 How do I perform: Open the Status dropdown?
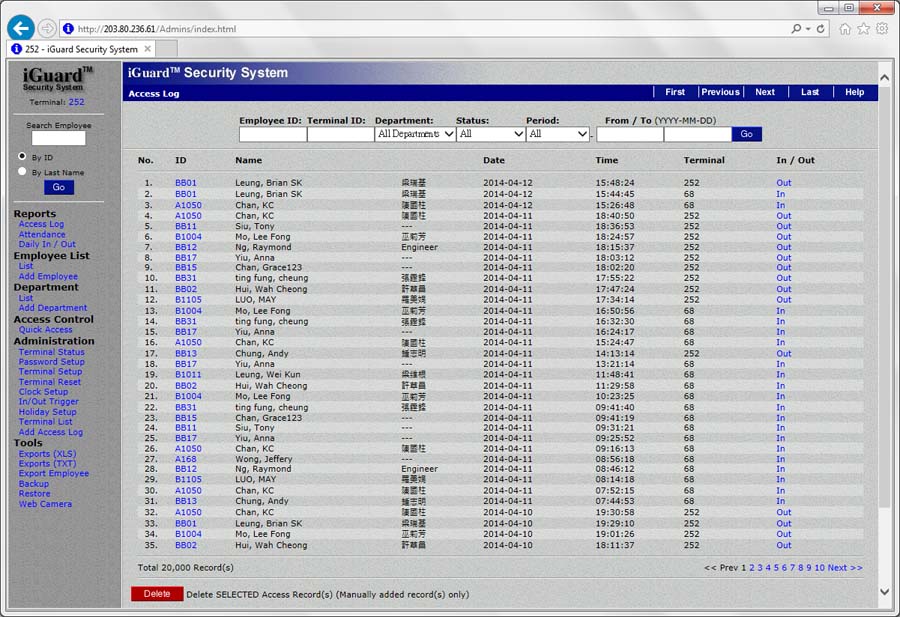[x=491, y=134]
